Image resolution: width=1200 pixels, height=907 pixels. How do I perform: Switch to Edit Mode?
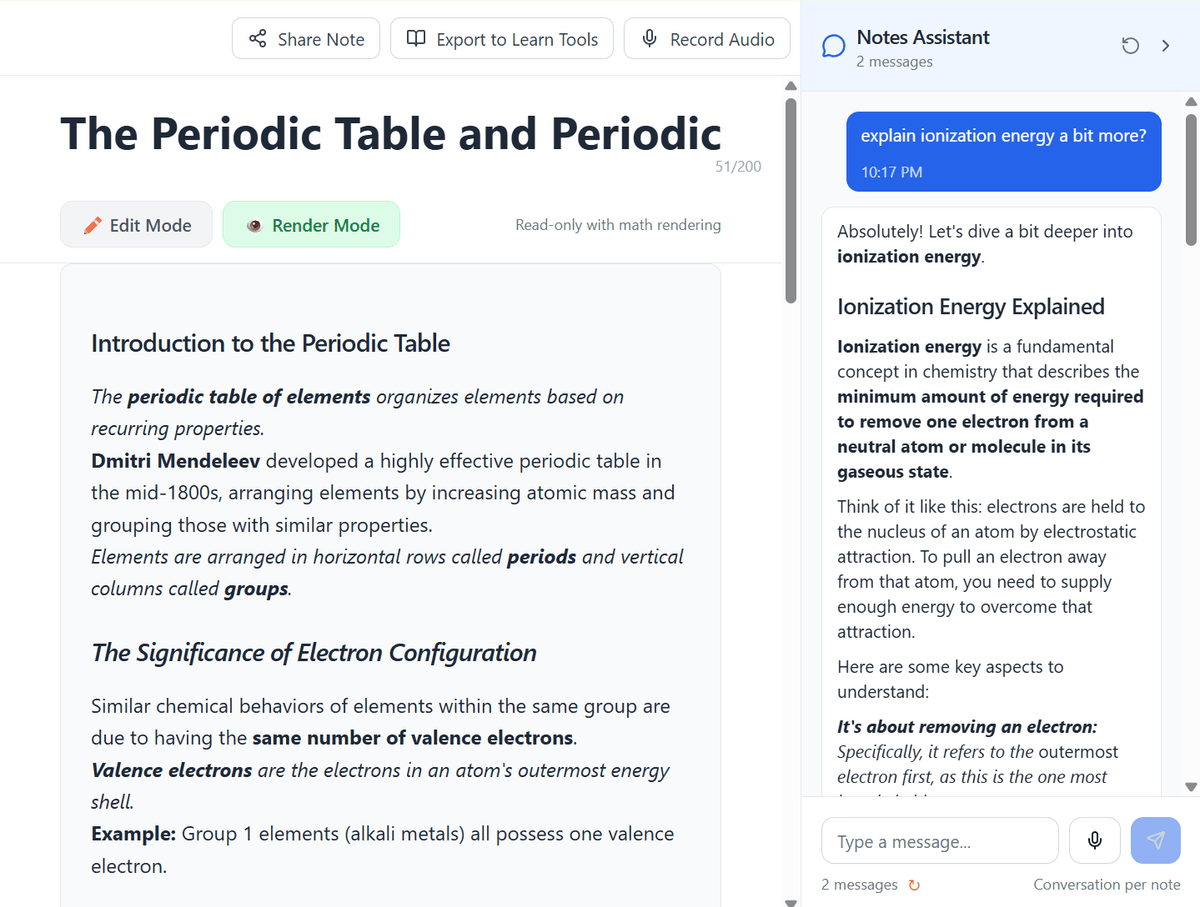point(136,225)
